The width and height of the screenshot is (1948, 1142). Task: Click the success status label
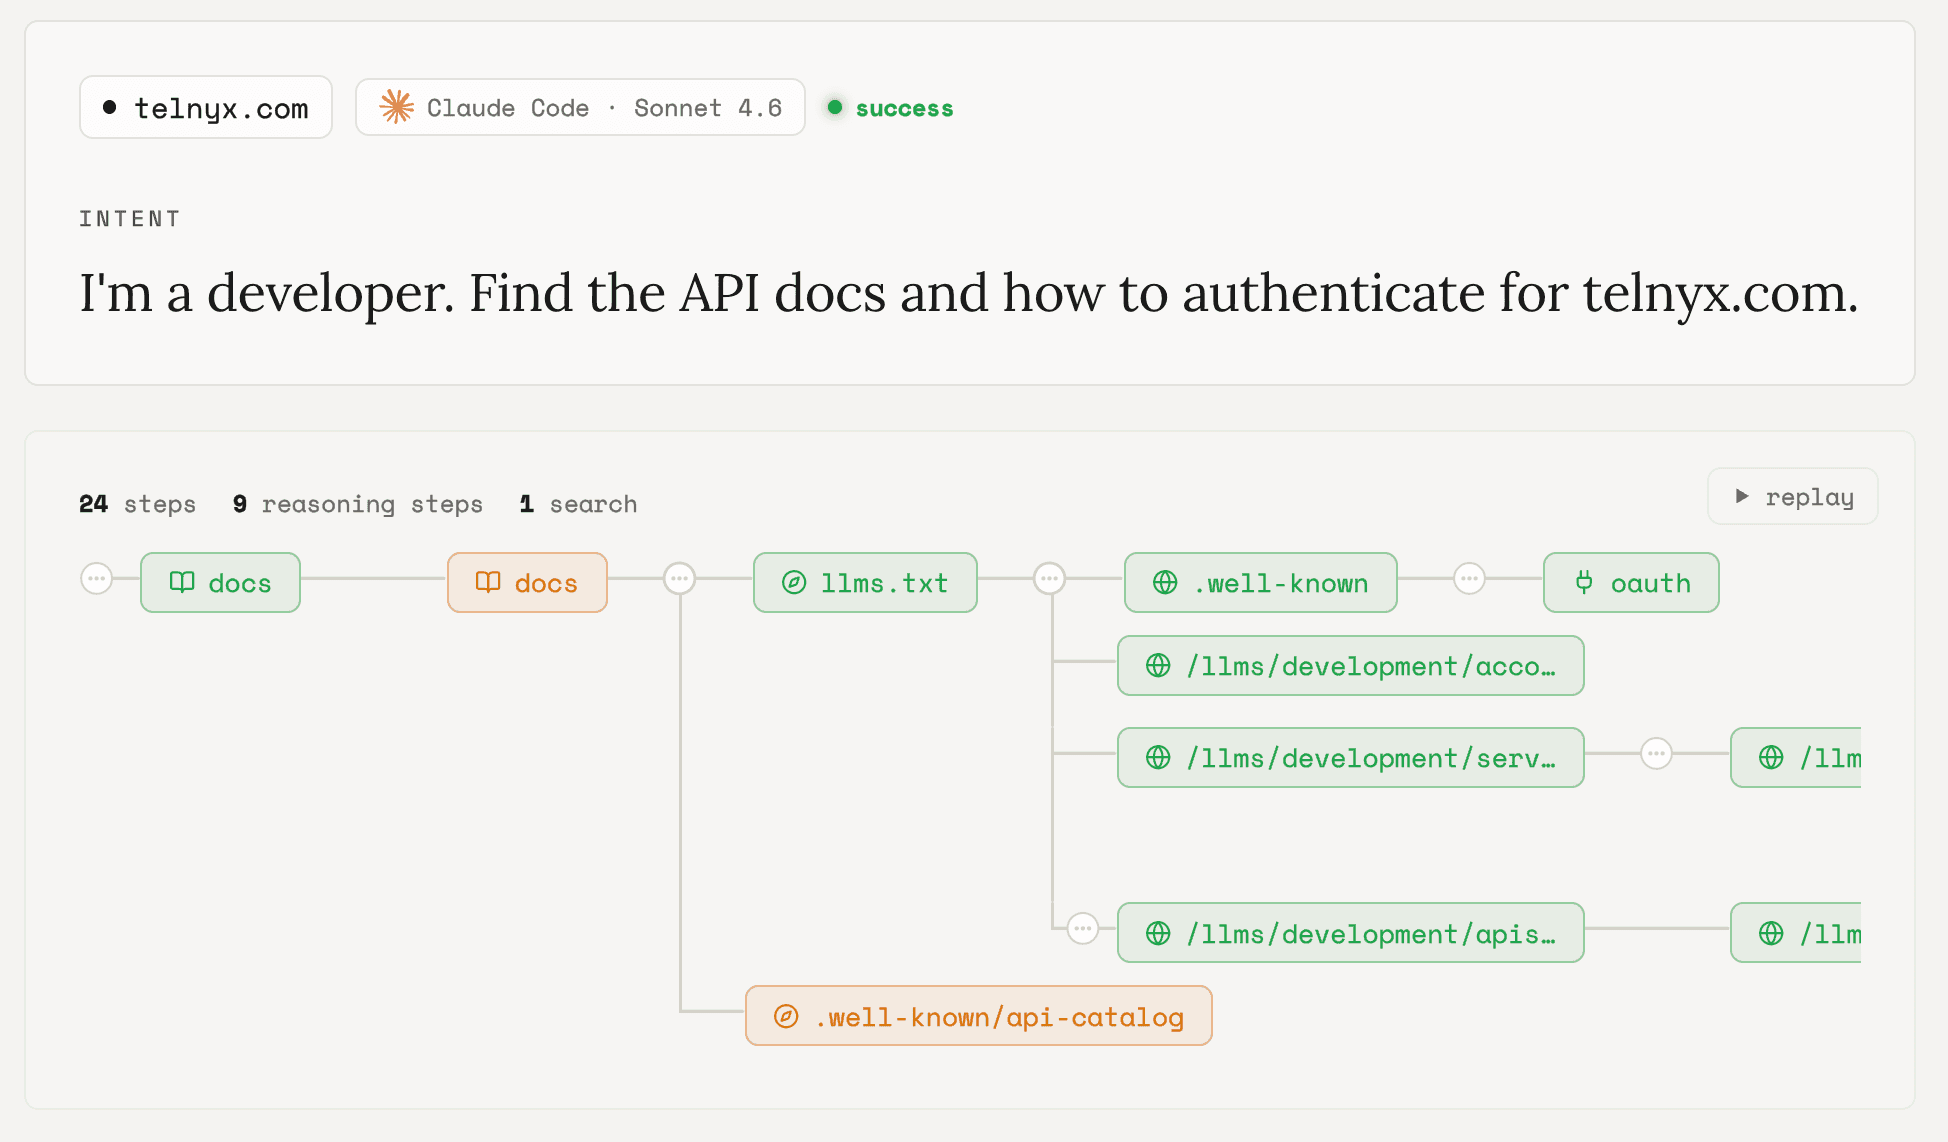click(x=904, y=108)
